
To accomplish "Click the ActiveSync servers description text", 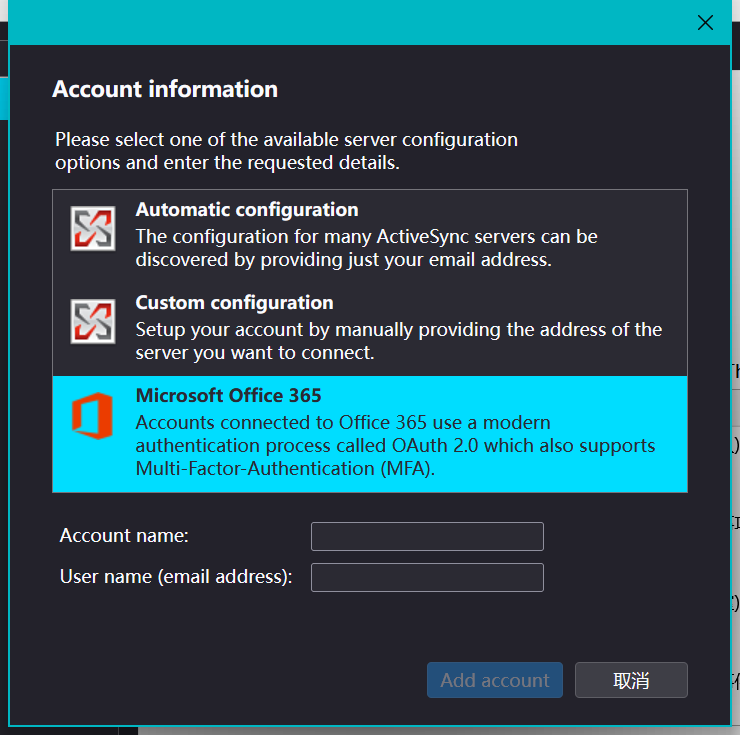I will [367, 248].
